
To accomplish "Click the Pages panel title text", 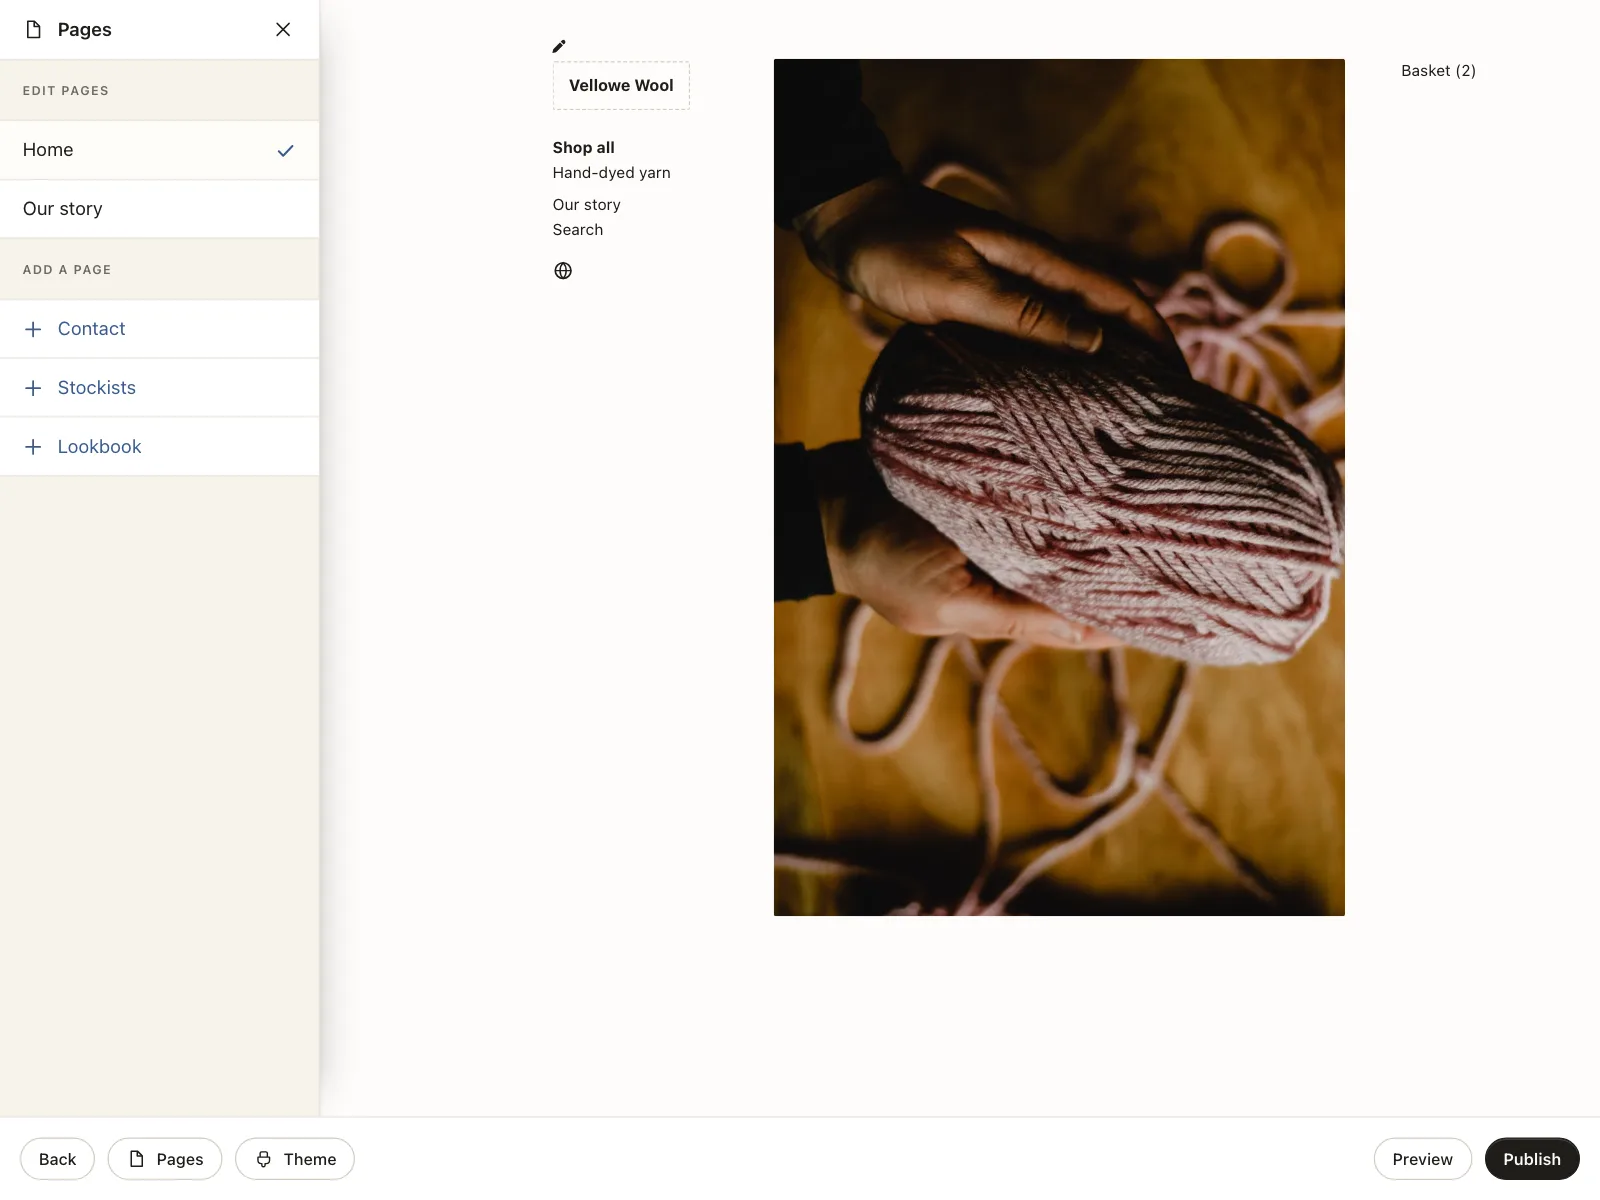I will (x=84, y=30).
